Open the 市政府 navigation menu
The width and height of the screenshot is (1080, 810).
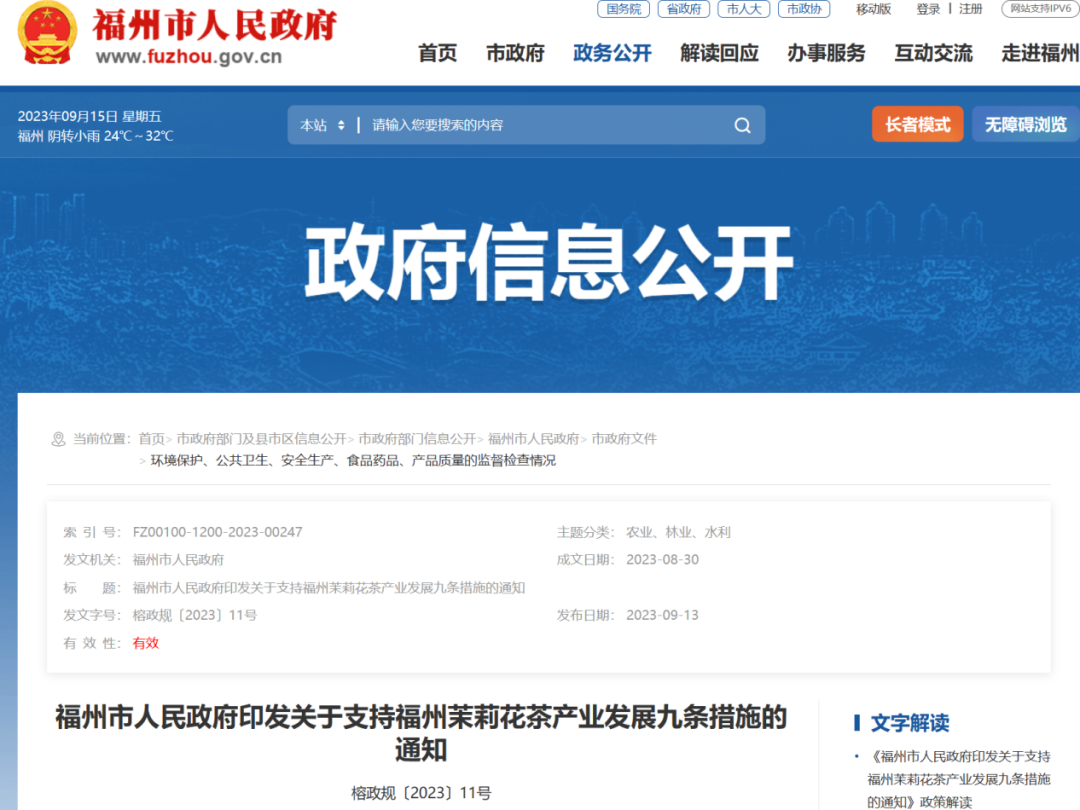[x=515, y=54]
